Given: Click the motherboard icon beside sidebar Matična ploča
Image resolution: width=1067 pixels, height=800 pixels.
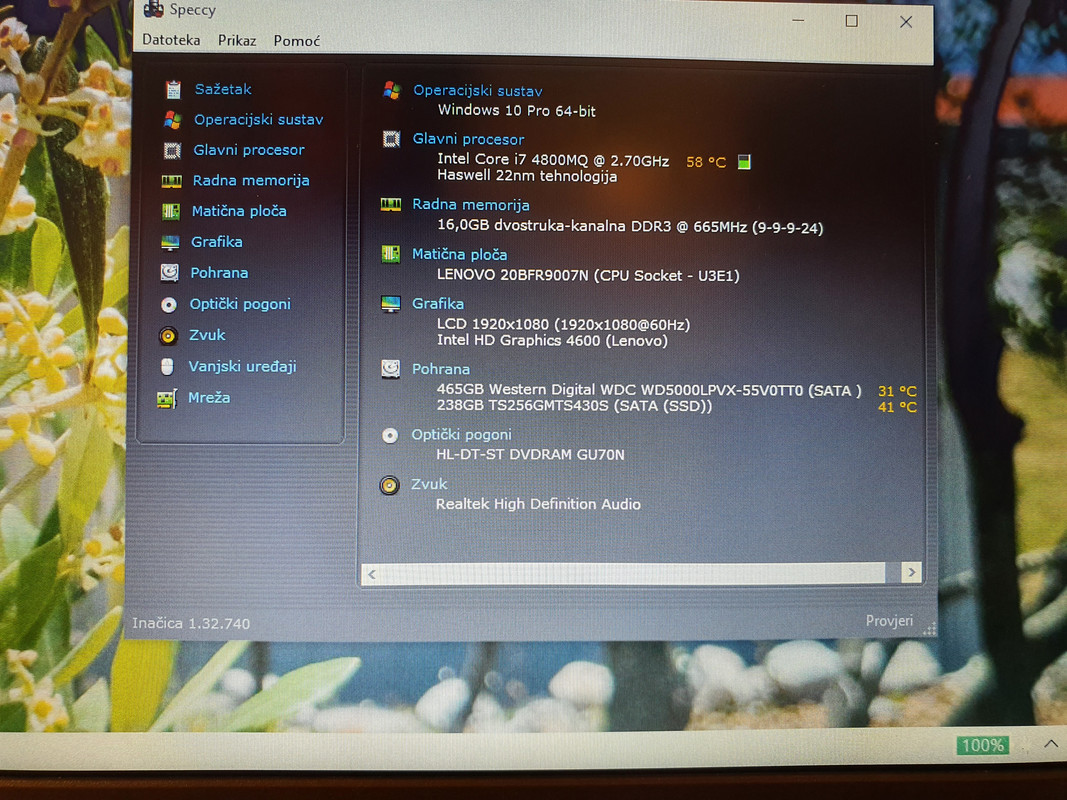Looking at the screenshot, I should 171,212.
